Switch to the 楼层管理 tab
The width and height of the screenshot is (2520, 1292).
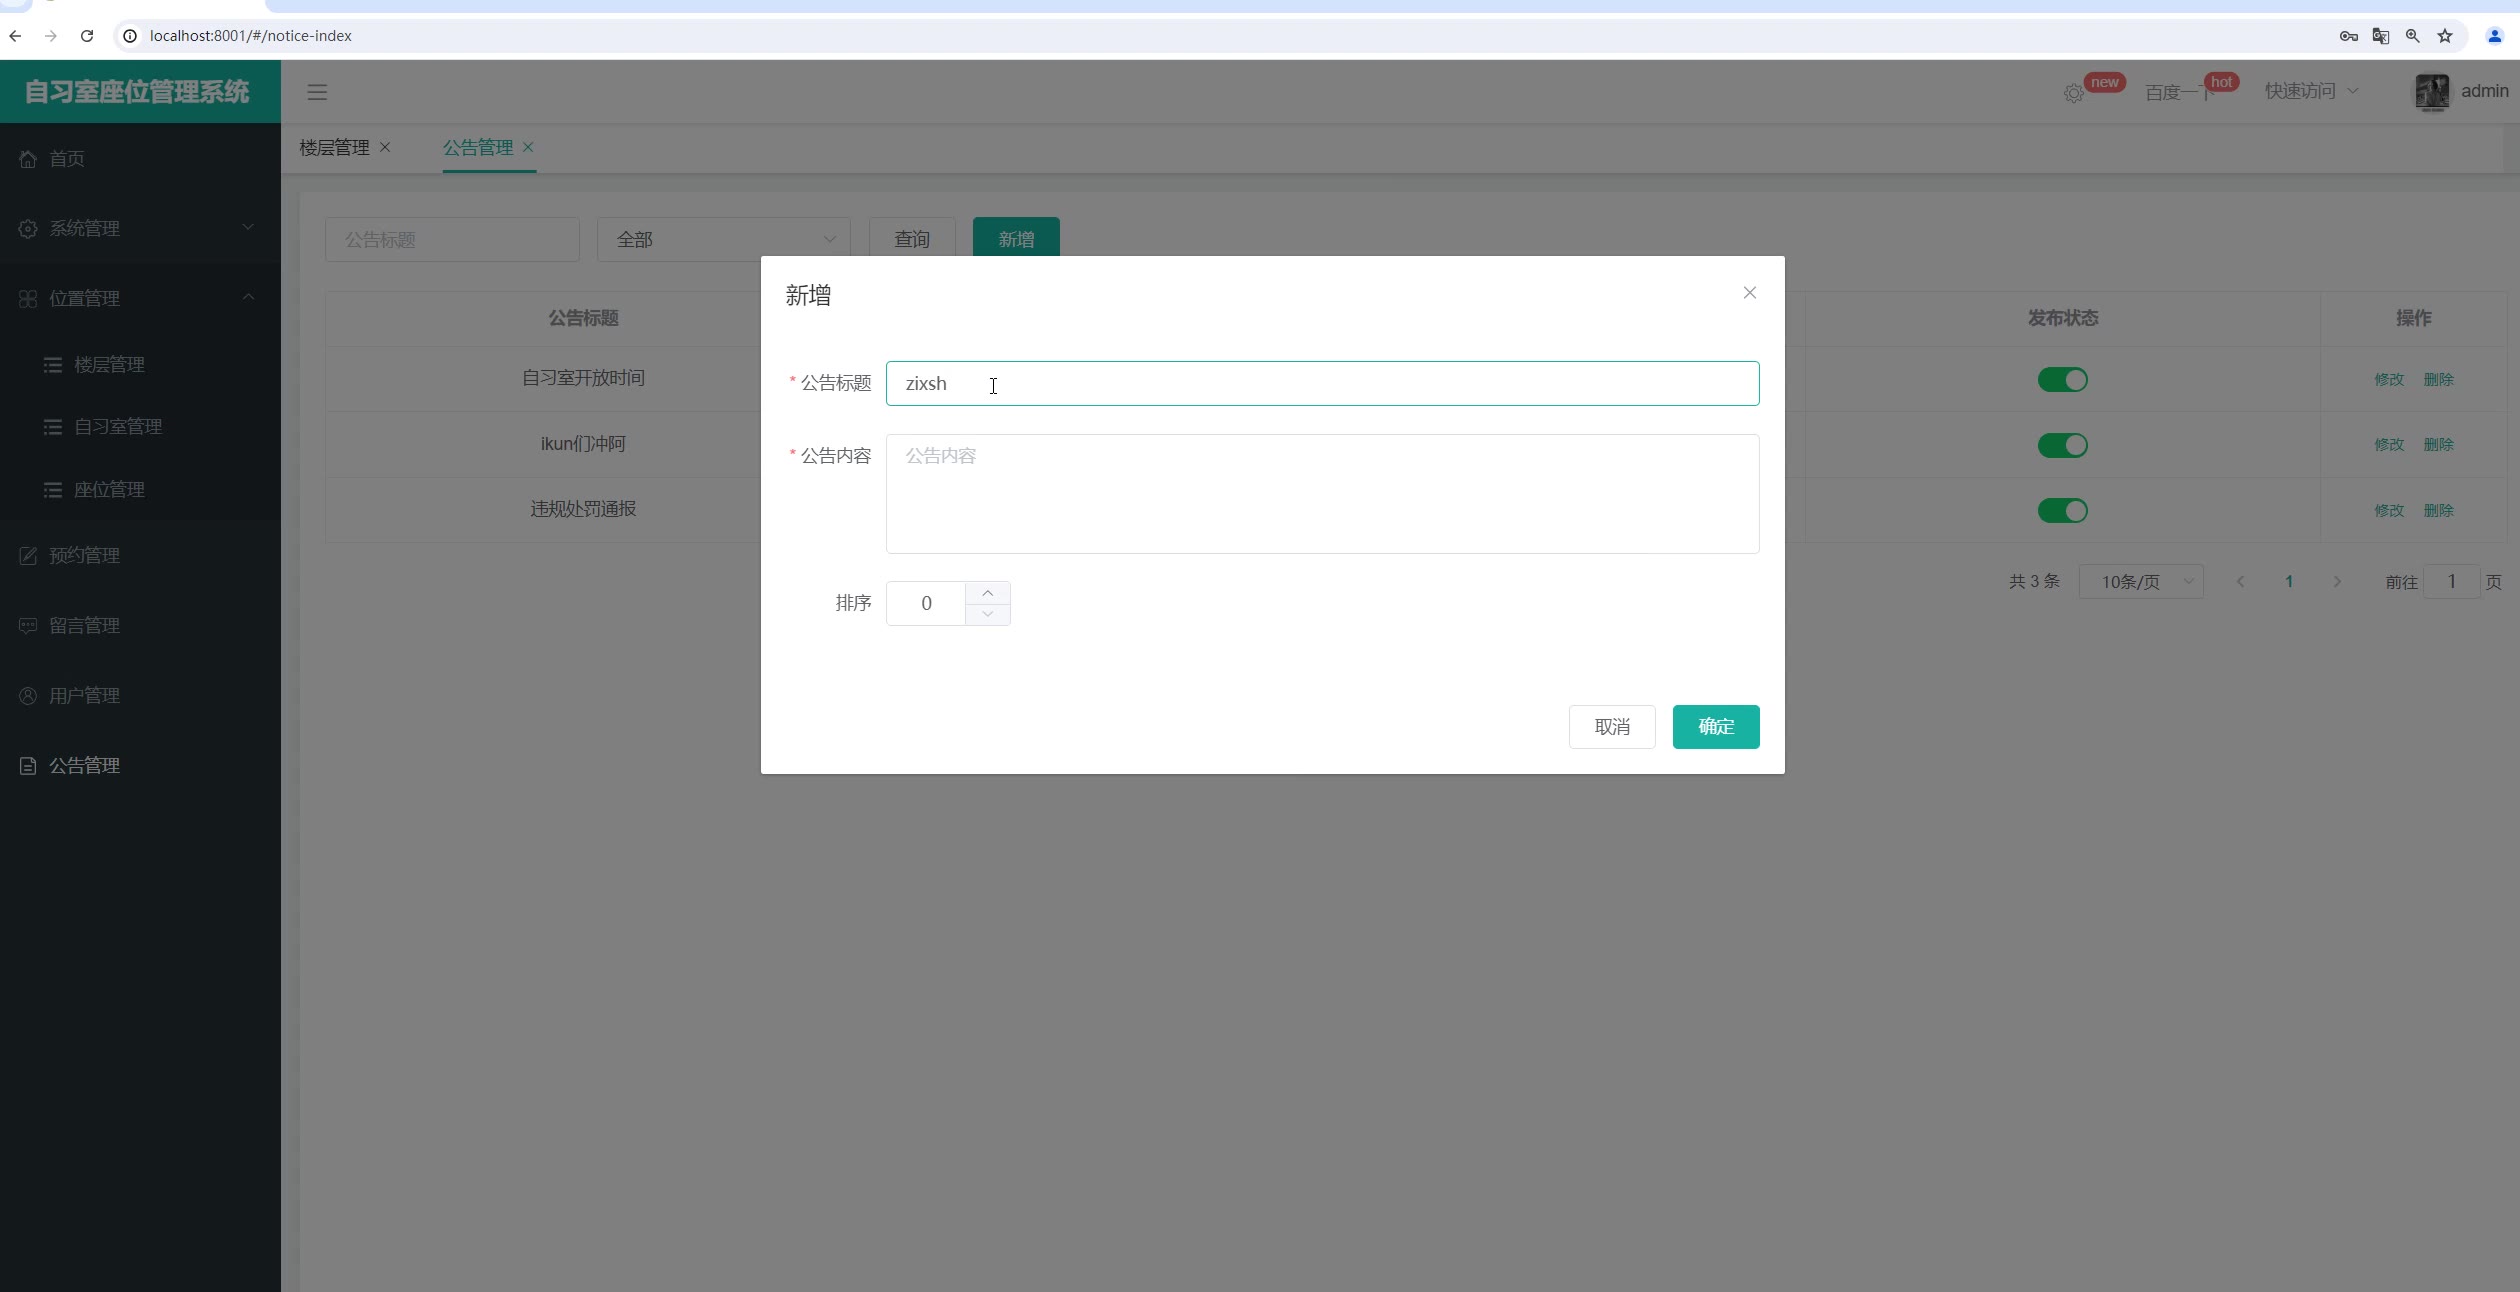(335, 148)
